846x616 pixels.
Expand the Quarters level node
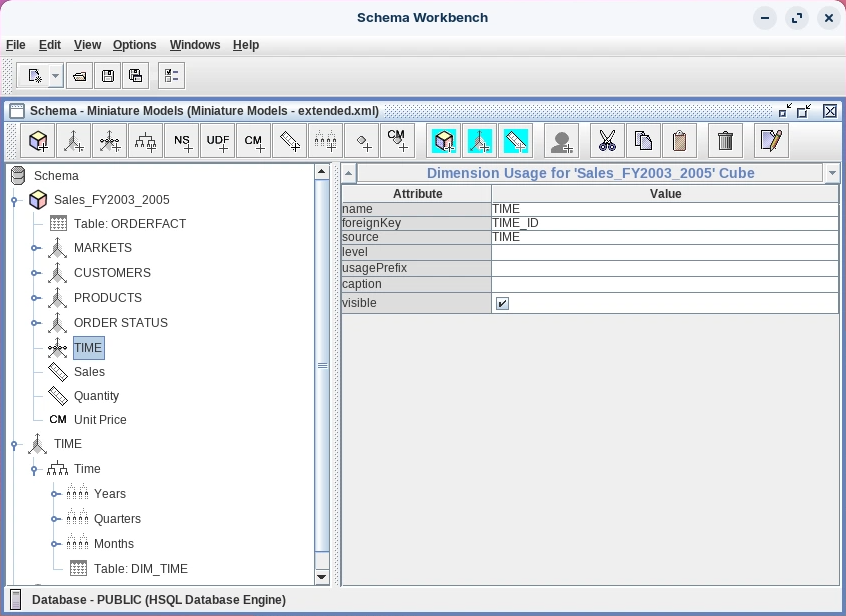pyautogui.click(x=55, y=519)
